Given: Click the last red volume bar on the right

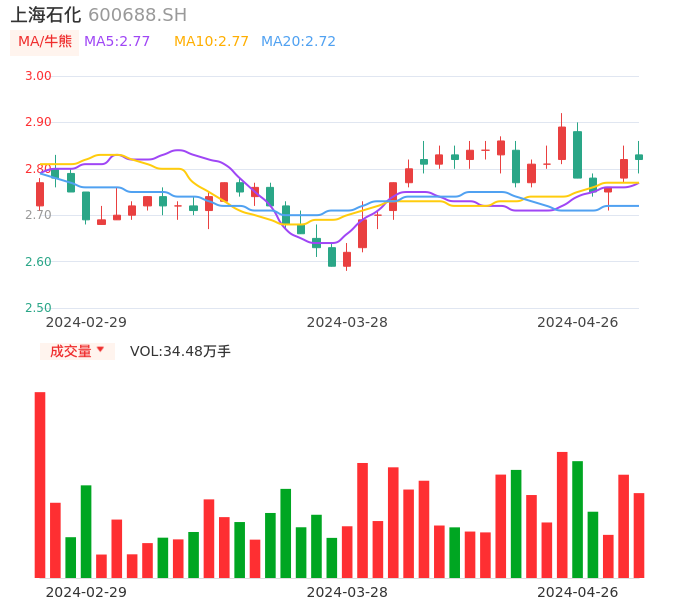Looking at the screenshot, I should [639, 535].
